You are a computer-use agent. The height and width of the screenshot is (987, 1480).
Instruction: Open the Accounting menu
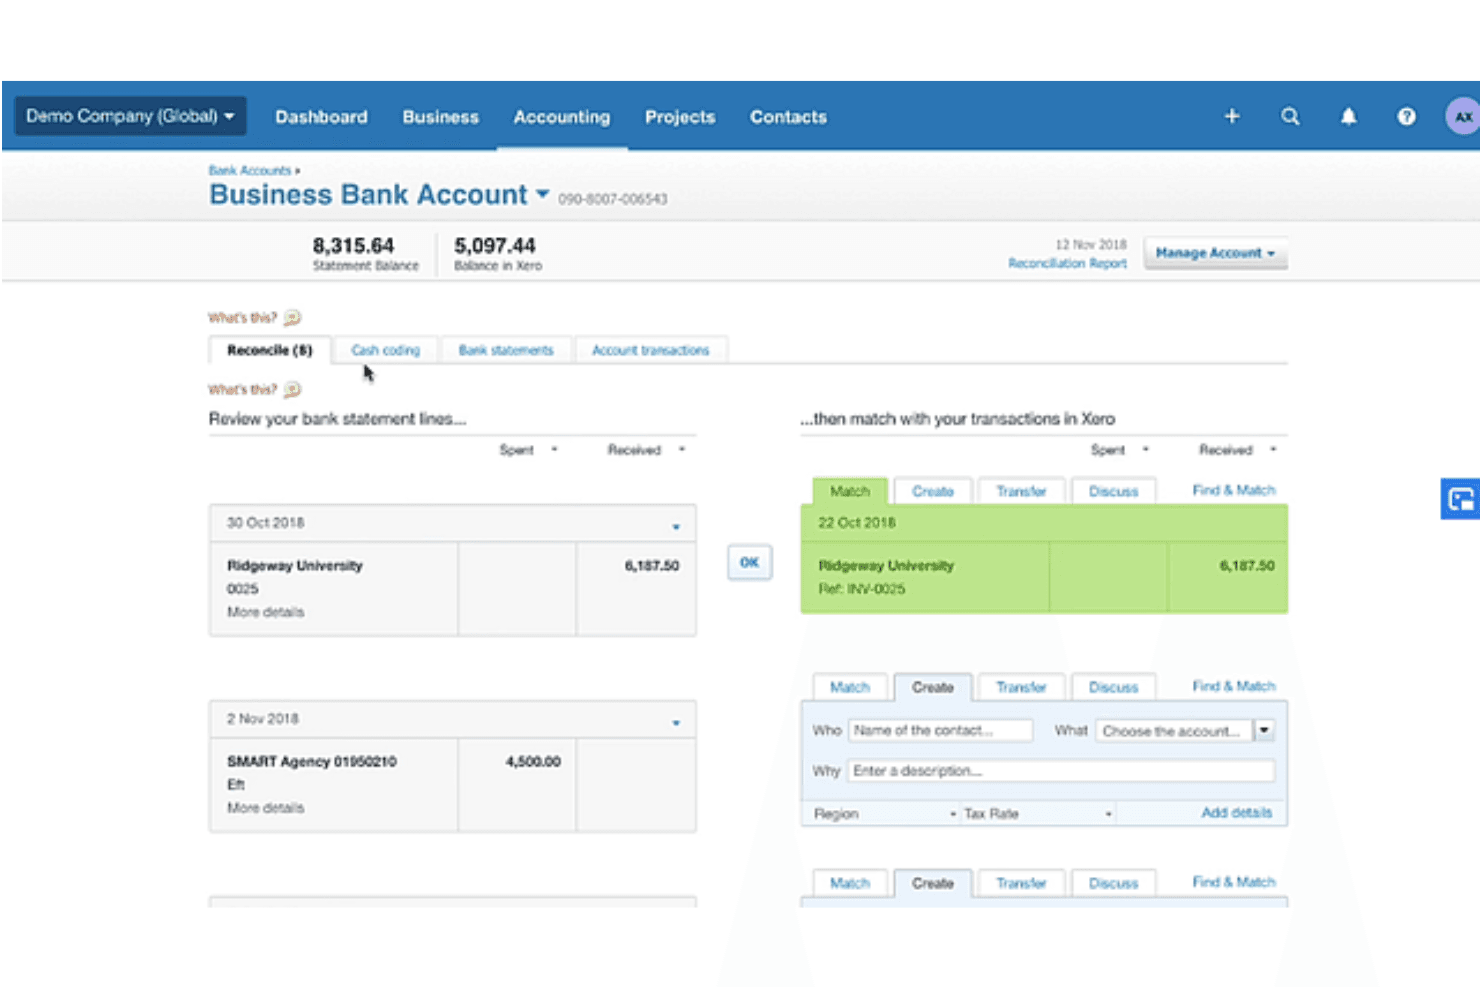click(562, 117)
